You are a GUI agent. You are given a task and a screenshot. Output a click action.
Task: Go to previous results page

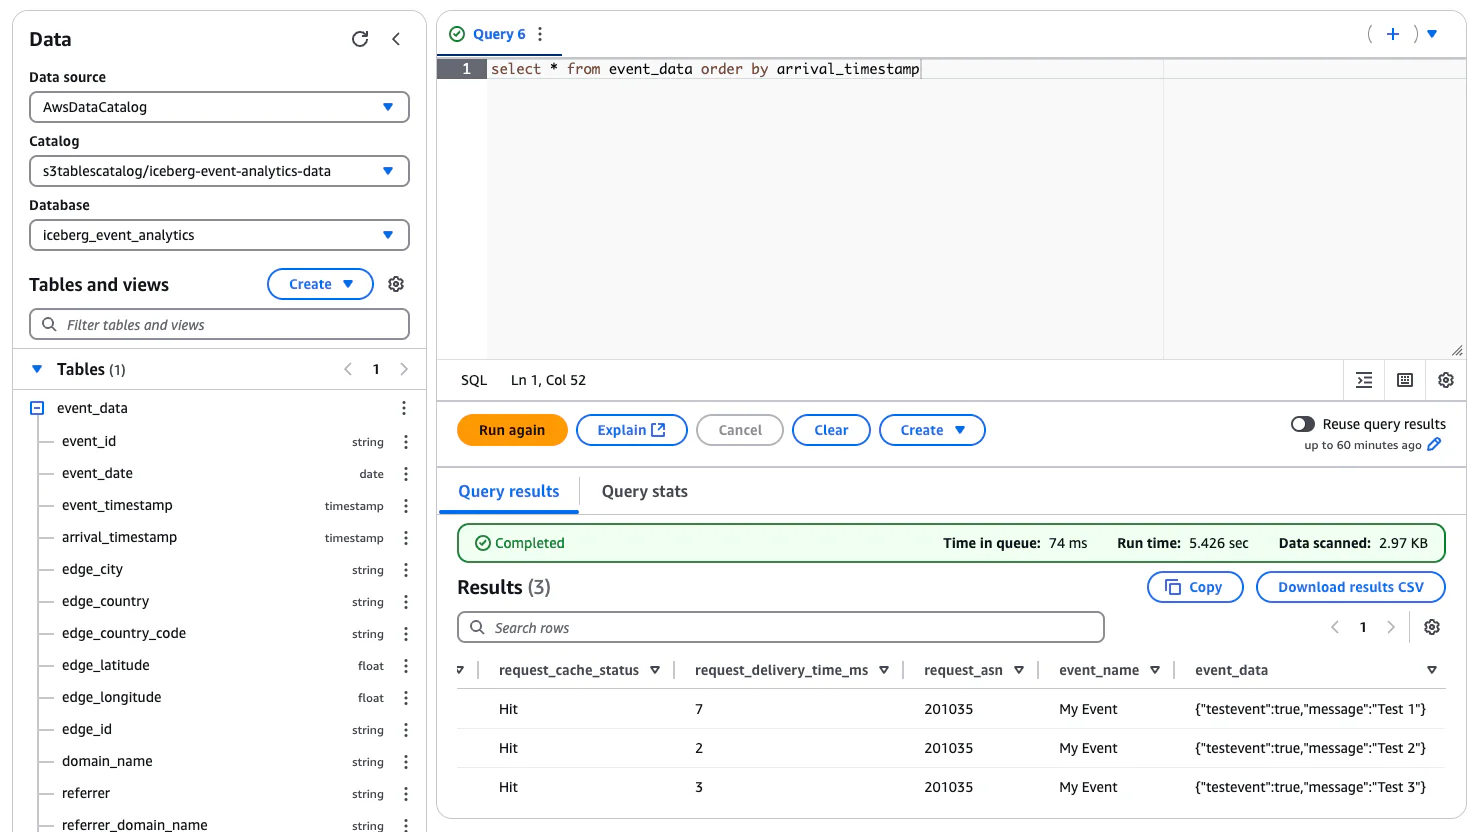1335,627
